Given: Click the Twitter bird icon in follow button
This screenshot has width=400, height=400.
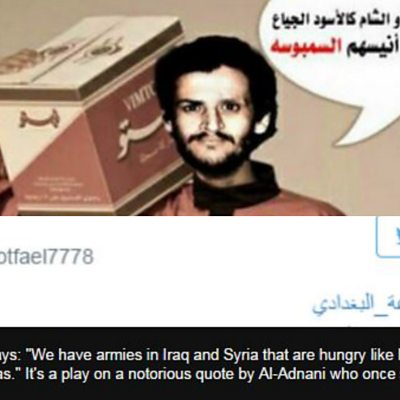Looking at the screenshot, I should tap(396, 237).
